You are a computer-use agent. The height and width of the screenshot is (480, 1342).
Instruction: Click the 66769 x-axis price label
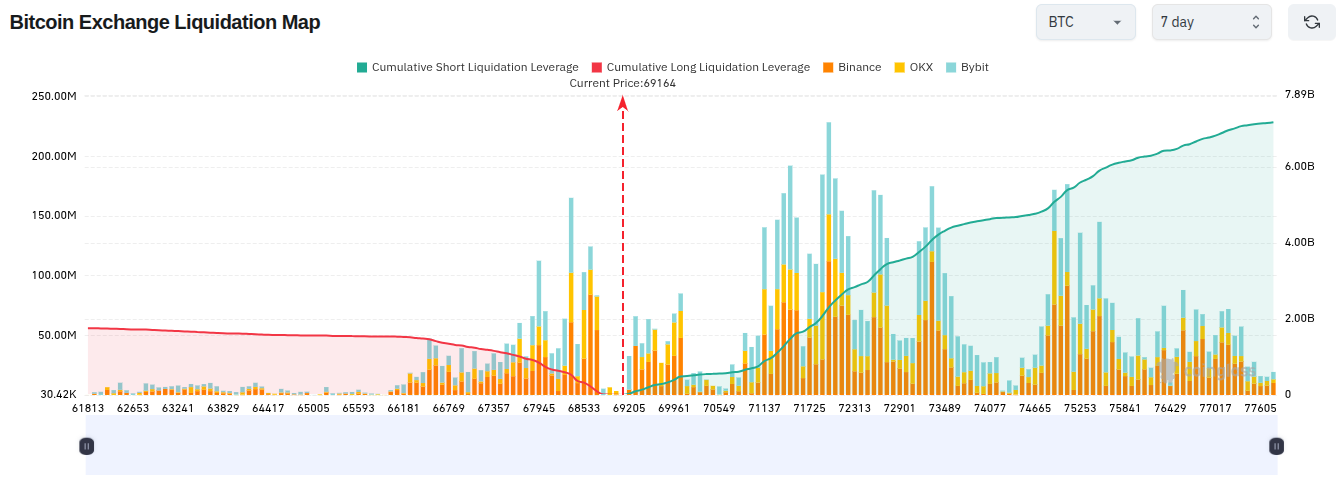[x=448, y=408]
